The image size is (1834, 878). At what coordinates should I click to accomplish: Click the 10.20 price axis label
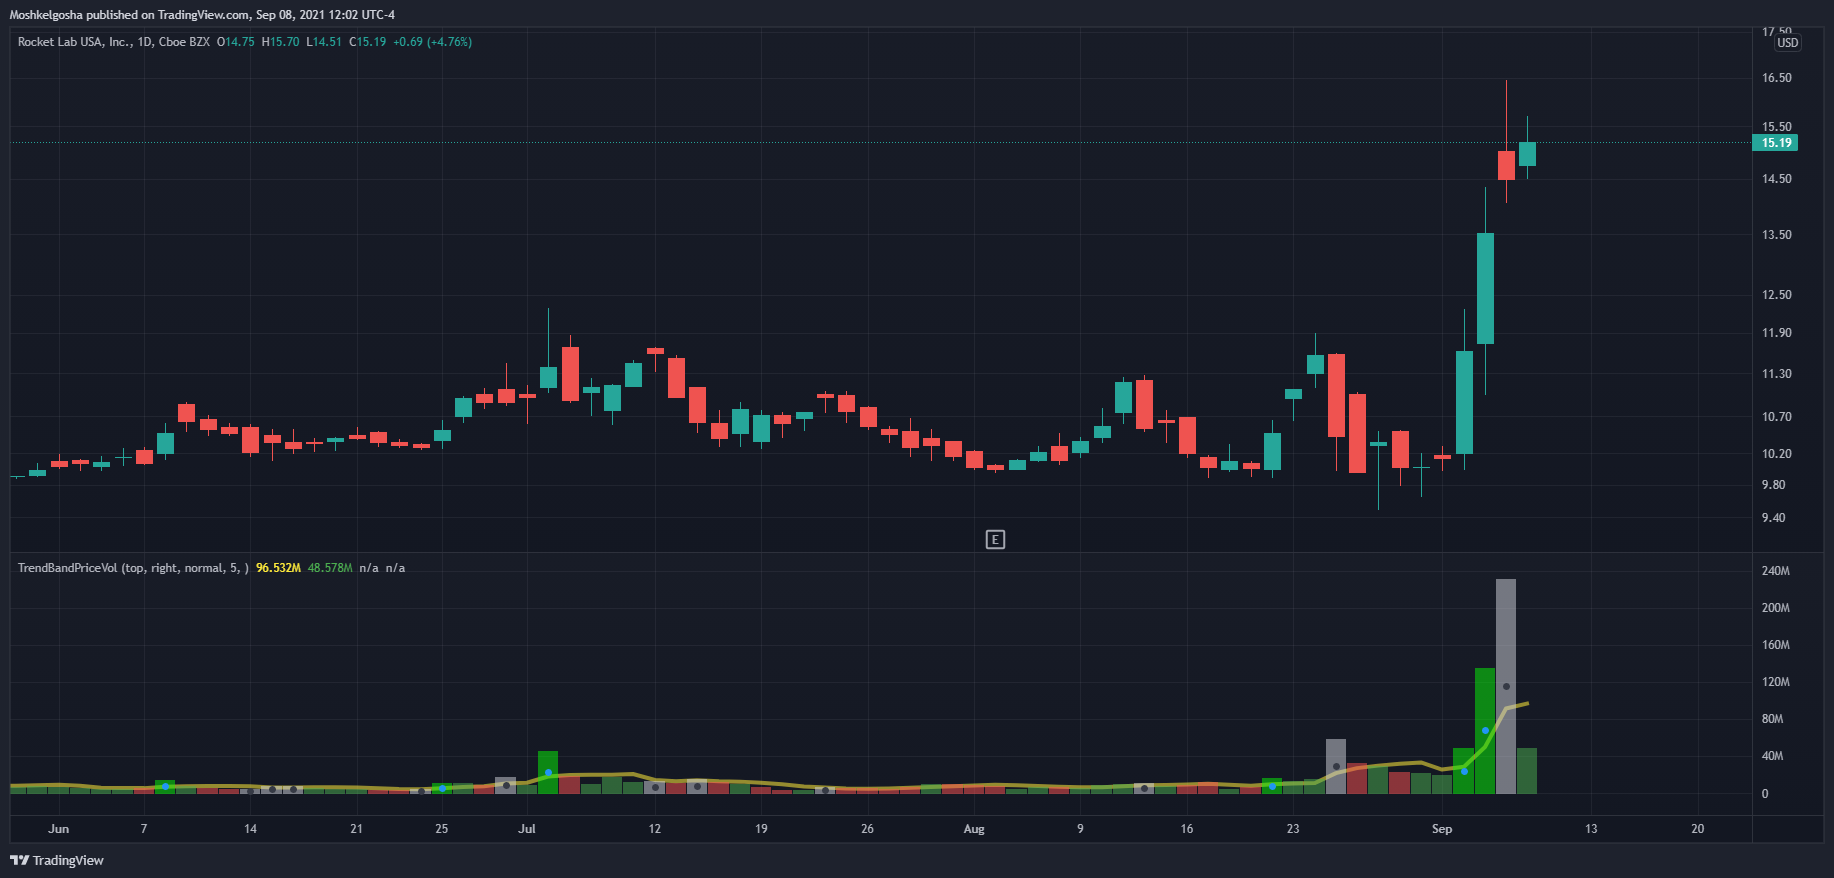[1776, 454]
